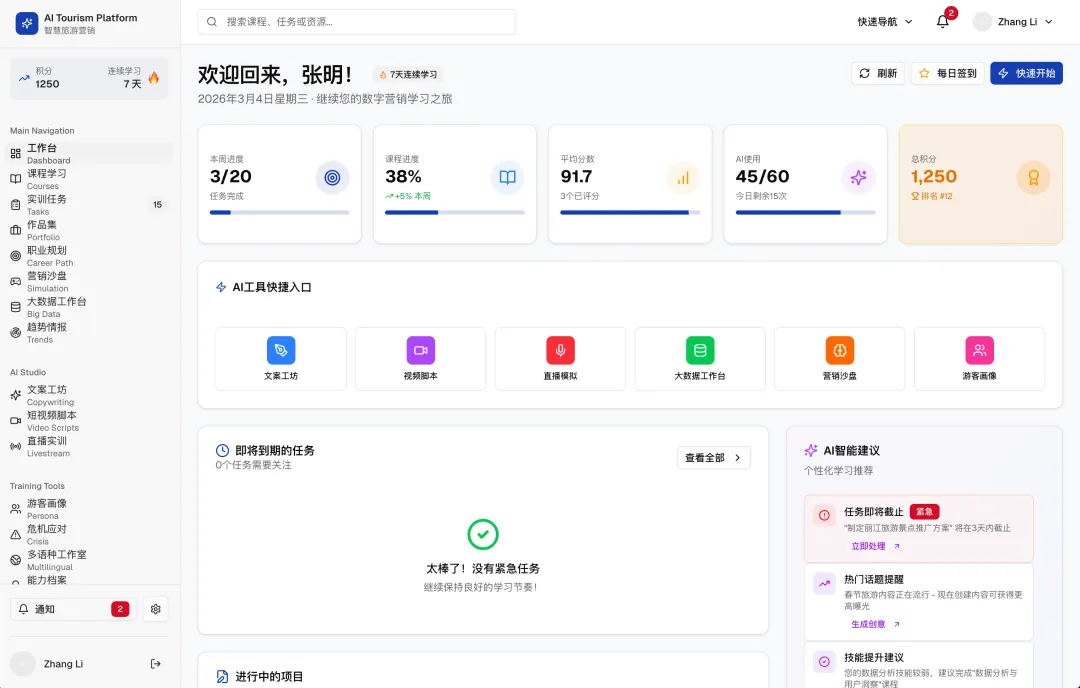Viewport: 1080px width, 688px height.
Task: Click the 快速开始 button
Action: (1026, 73)
